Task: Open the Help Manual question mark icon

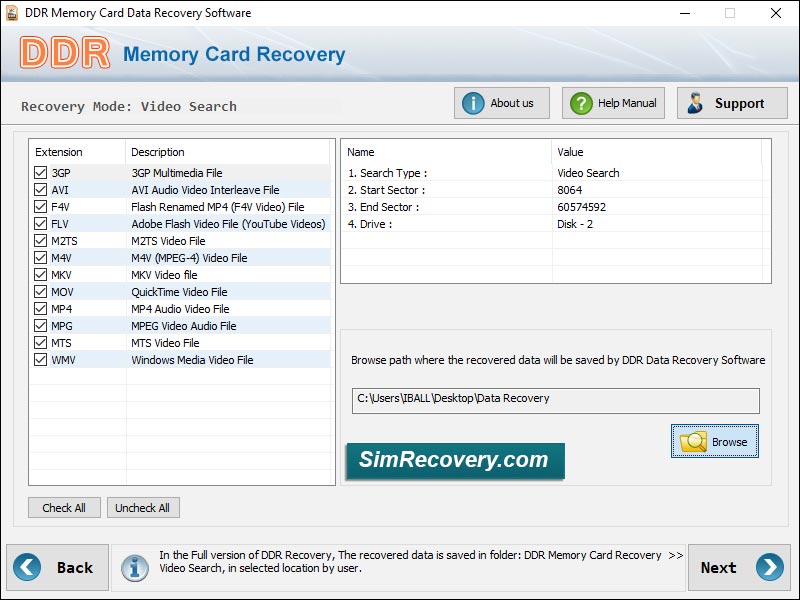Action: pos(582,102)
